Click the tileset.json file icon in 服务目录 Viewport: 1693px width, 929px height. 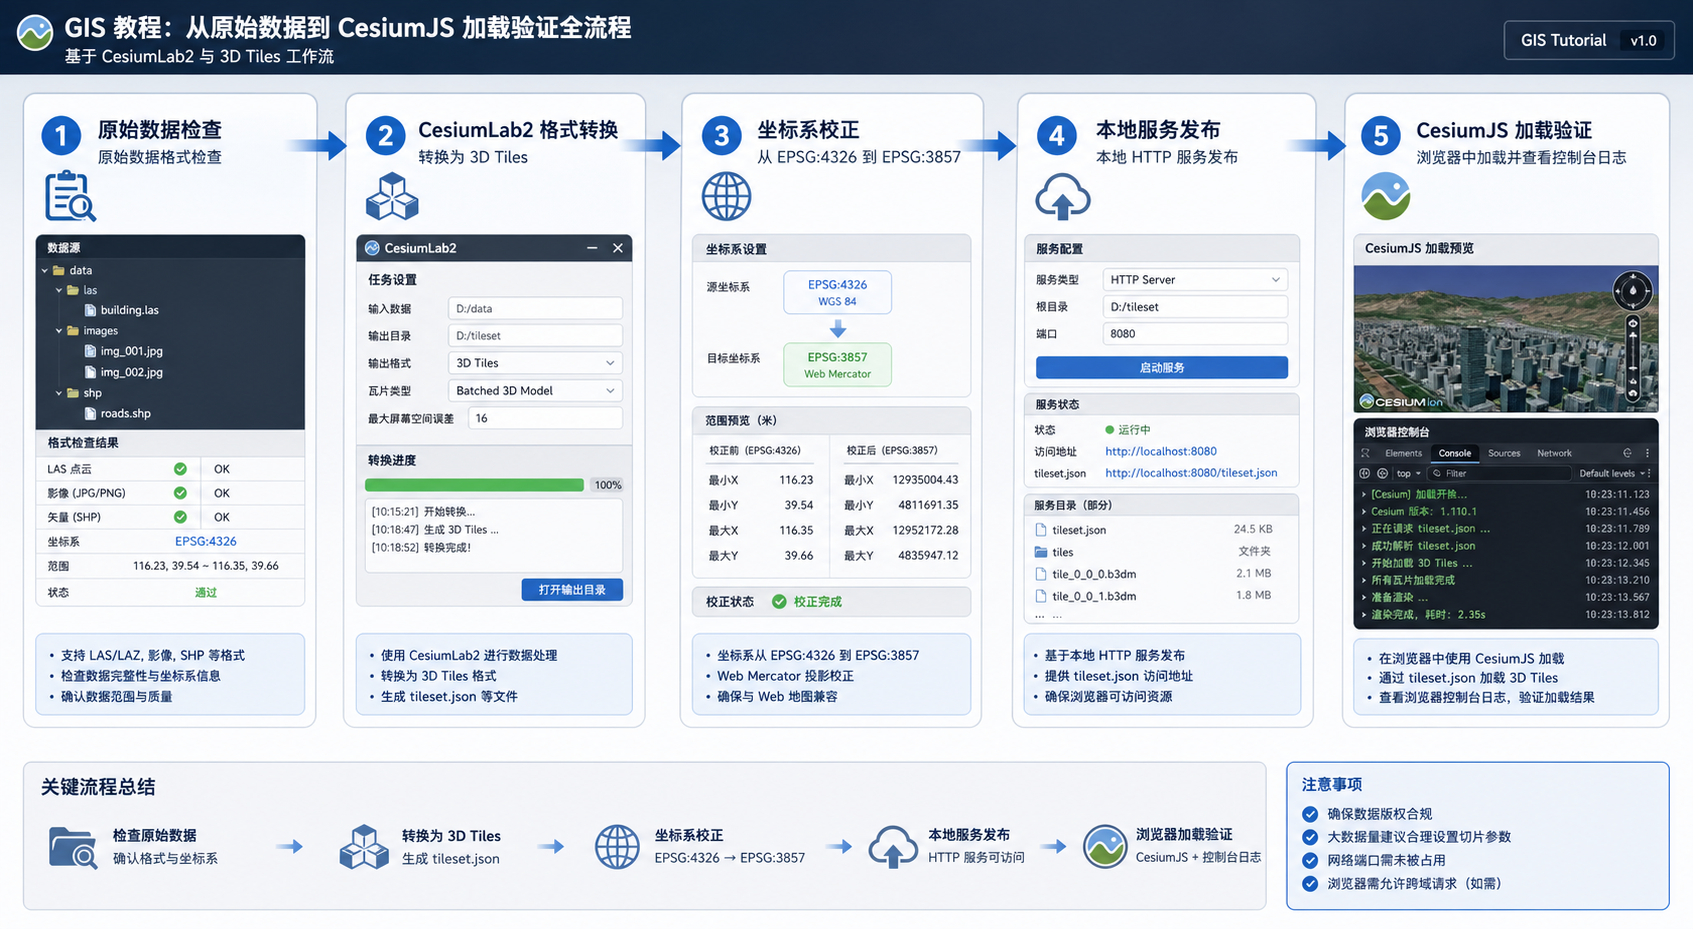click(1041, 530)
